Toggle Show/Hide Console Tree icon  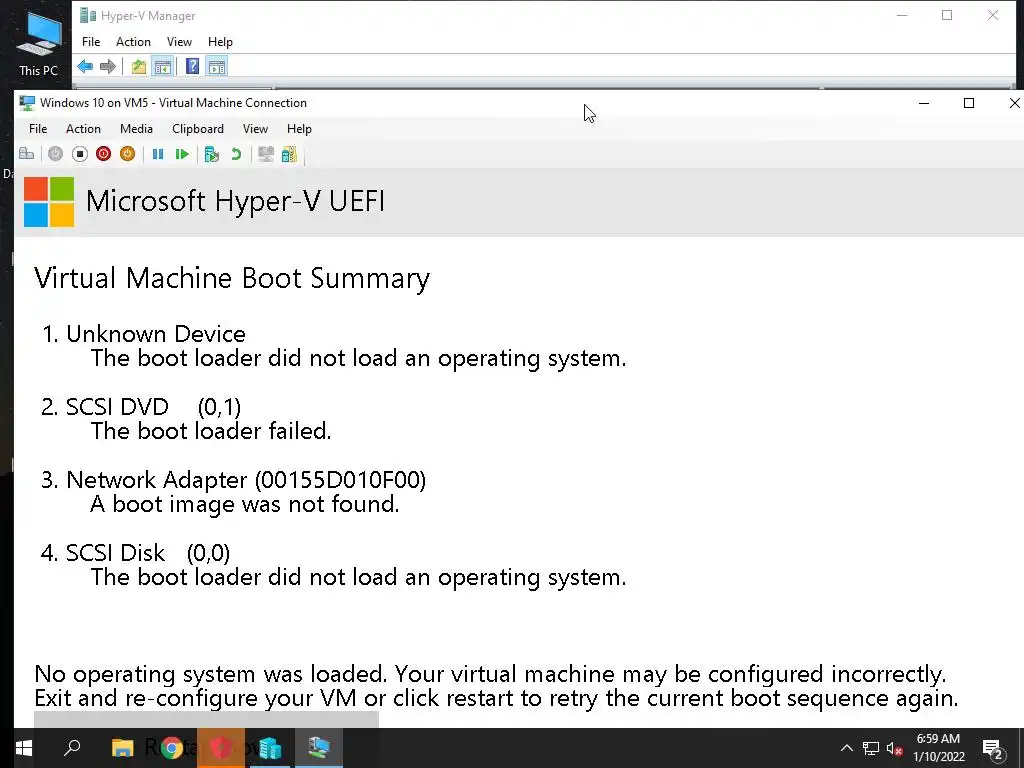pos(163,67)
